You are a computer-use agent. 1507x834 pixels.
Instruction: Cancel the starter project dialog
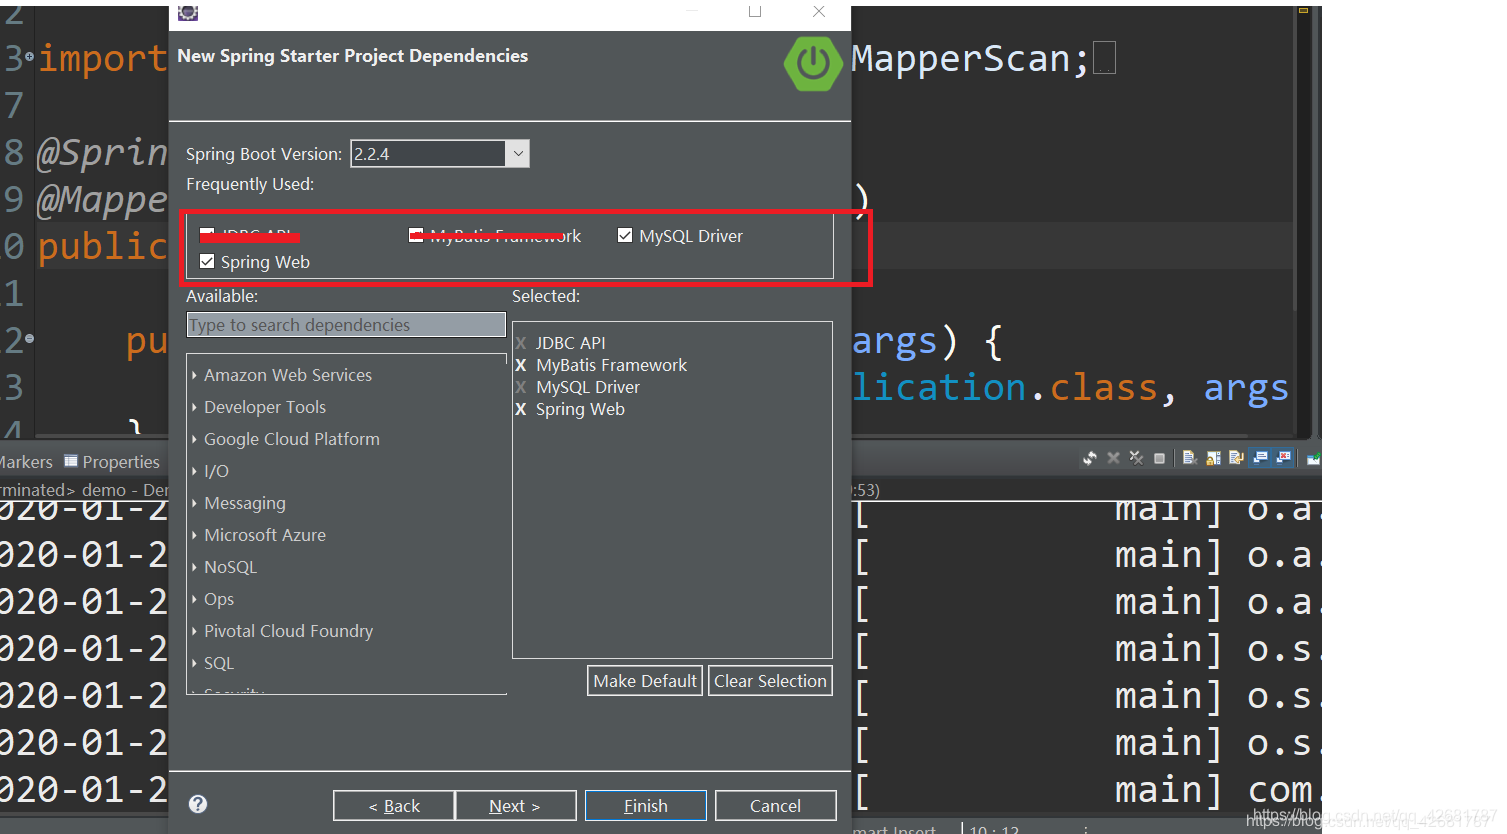click(776, 806)
